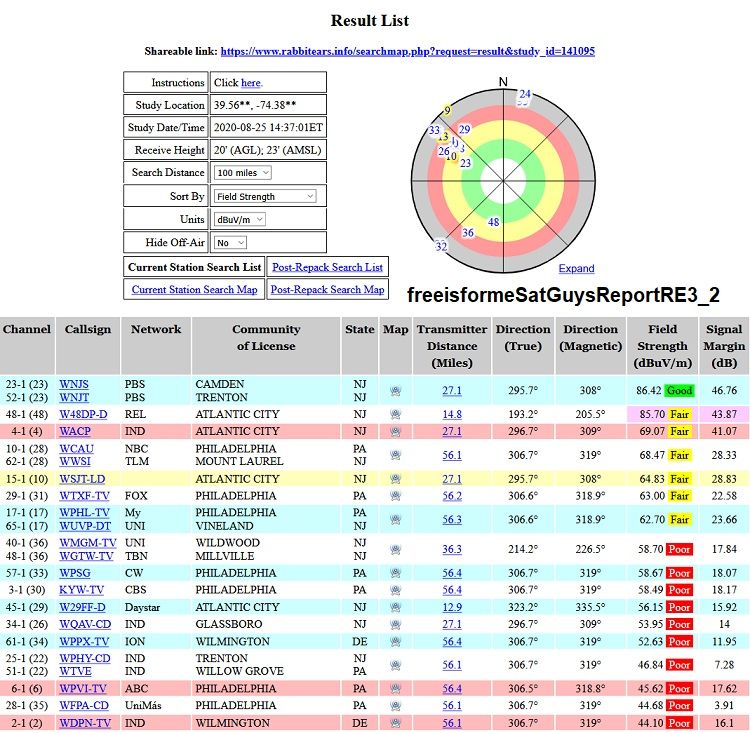The image size is (750, 733).
Task: Open the WPVI-TV callsign link
Action: pos(85,689)
